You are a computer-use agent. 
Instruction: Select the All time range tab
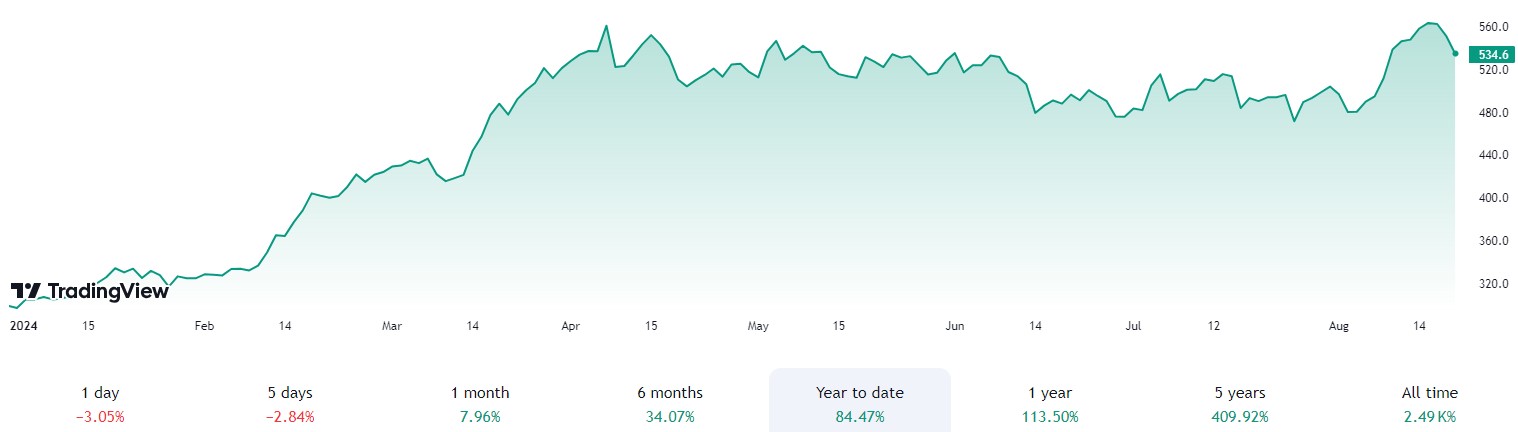1429,404
